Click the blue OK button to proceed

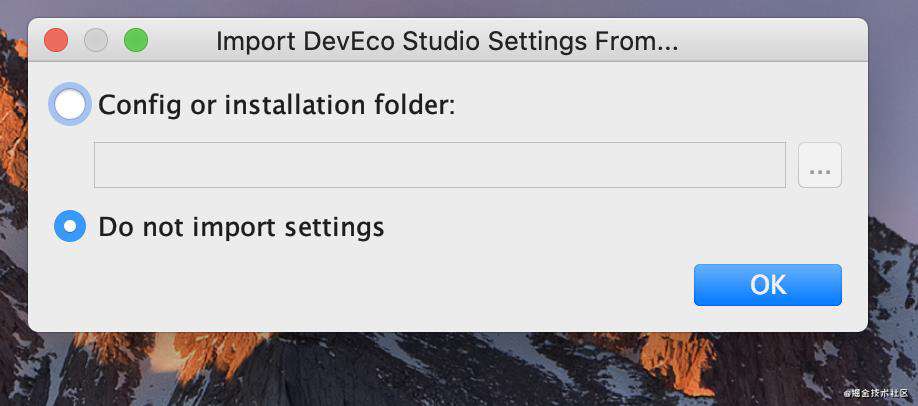point(768,285)
